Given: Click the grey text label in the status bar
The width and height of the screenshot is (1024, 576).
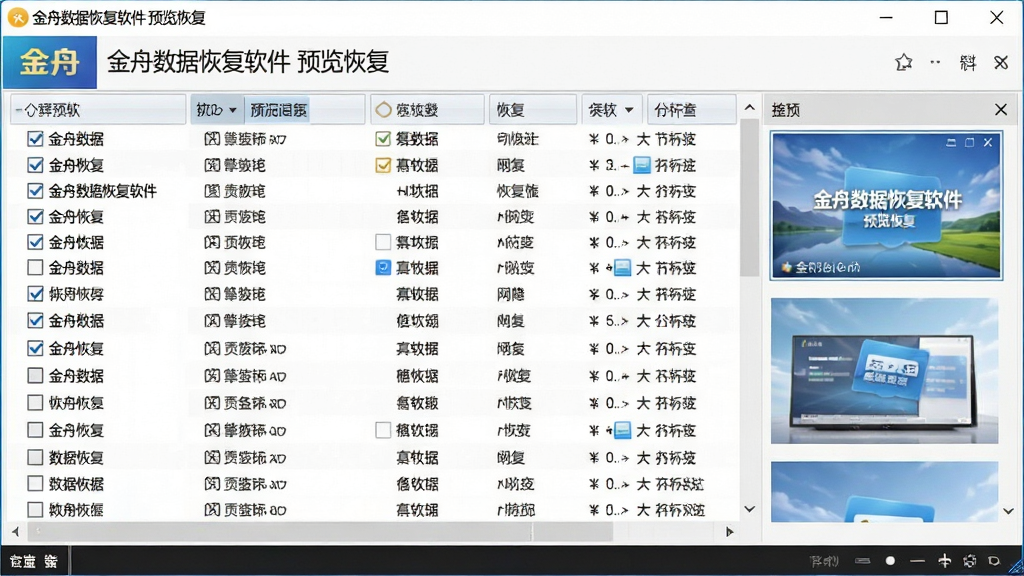Looking at the screenshot, I should [x=824, y=561].
